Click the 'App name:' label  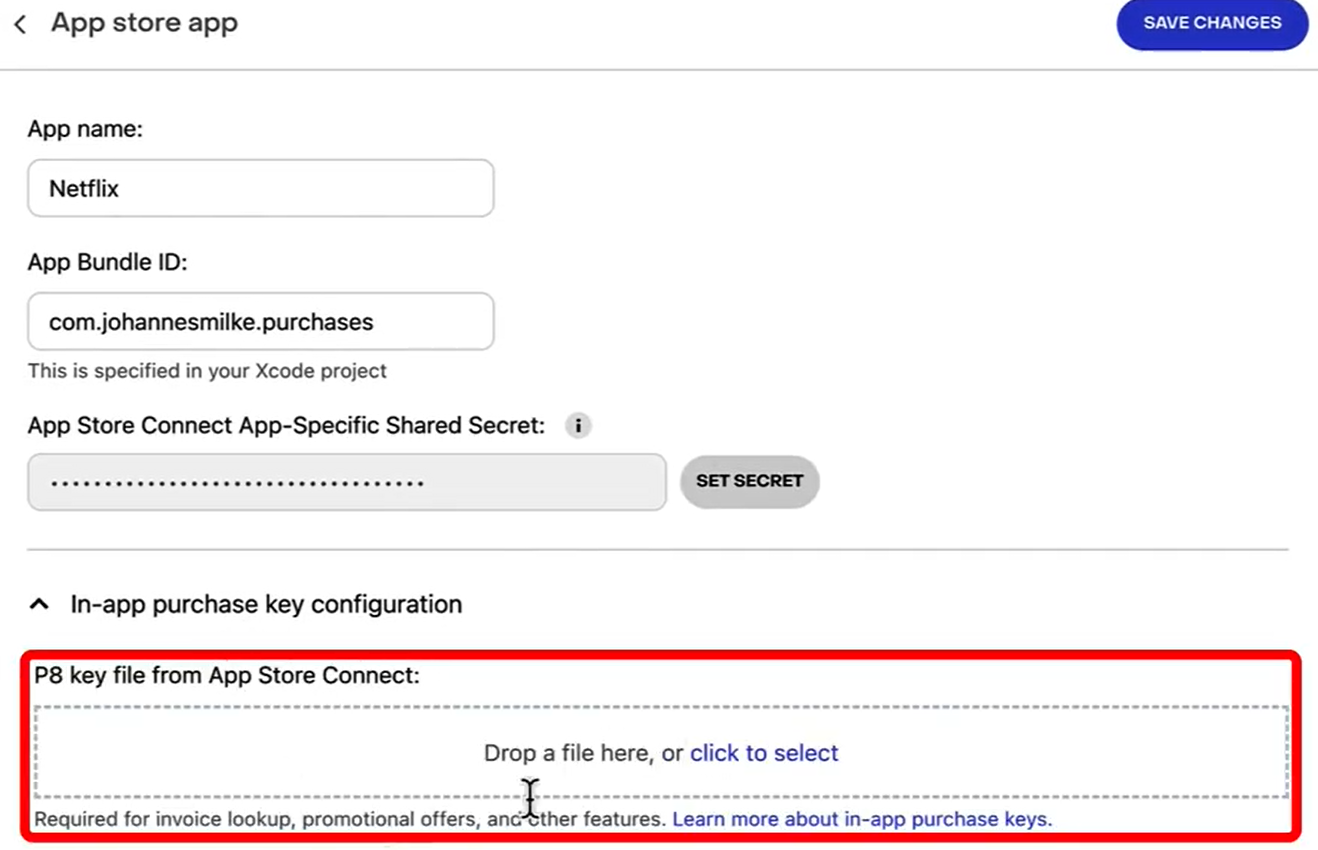85,129
